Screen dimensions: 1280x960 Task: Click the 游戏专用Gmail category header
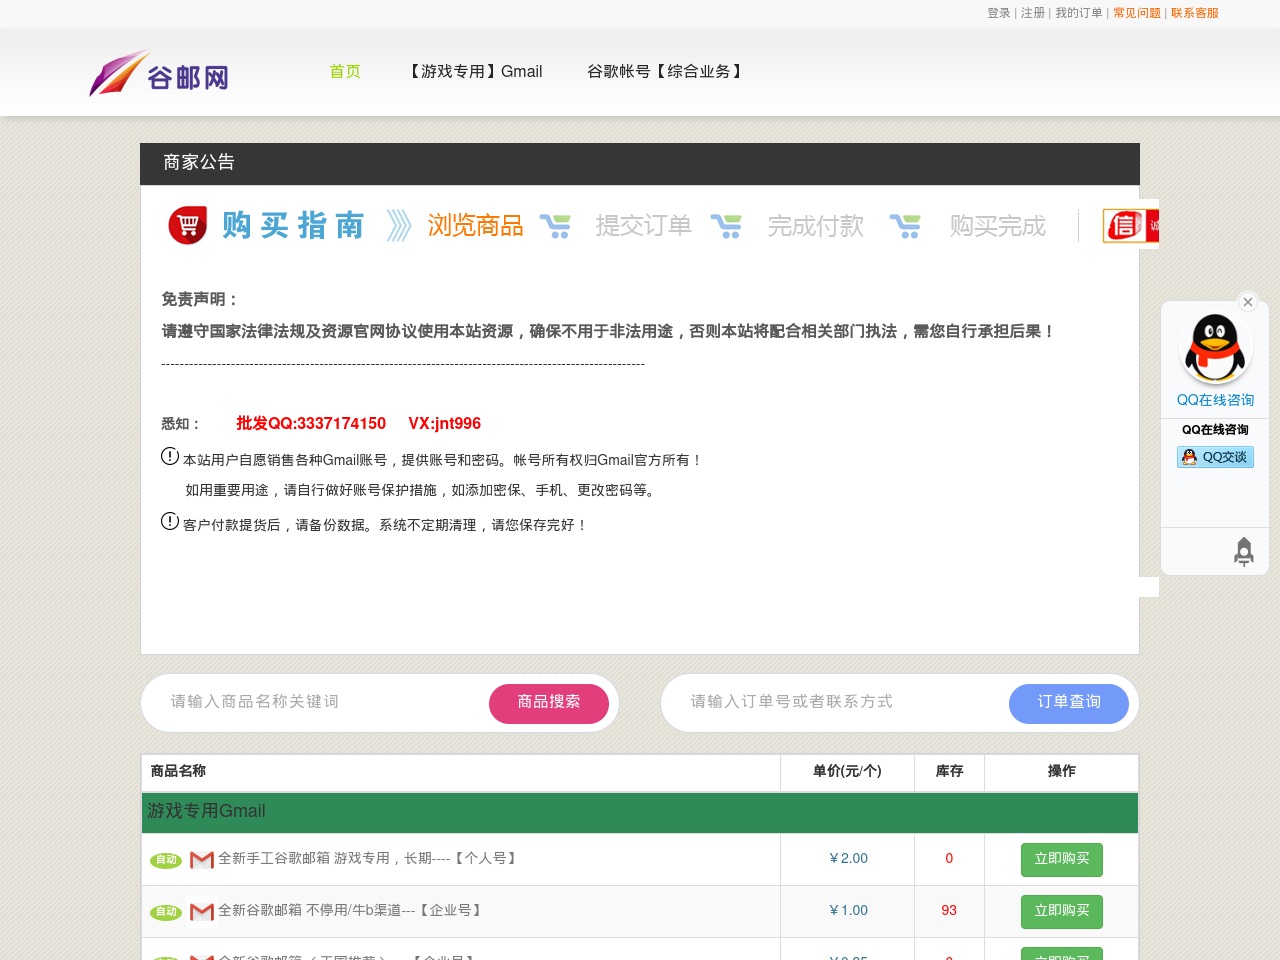(x=640, y=812)
